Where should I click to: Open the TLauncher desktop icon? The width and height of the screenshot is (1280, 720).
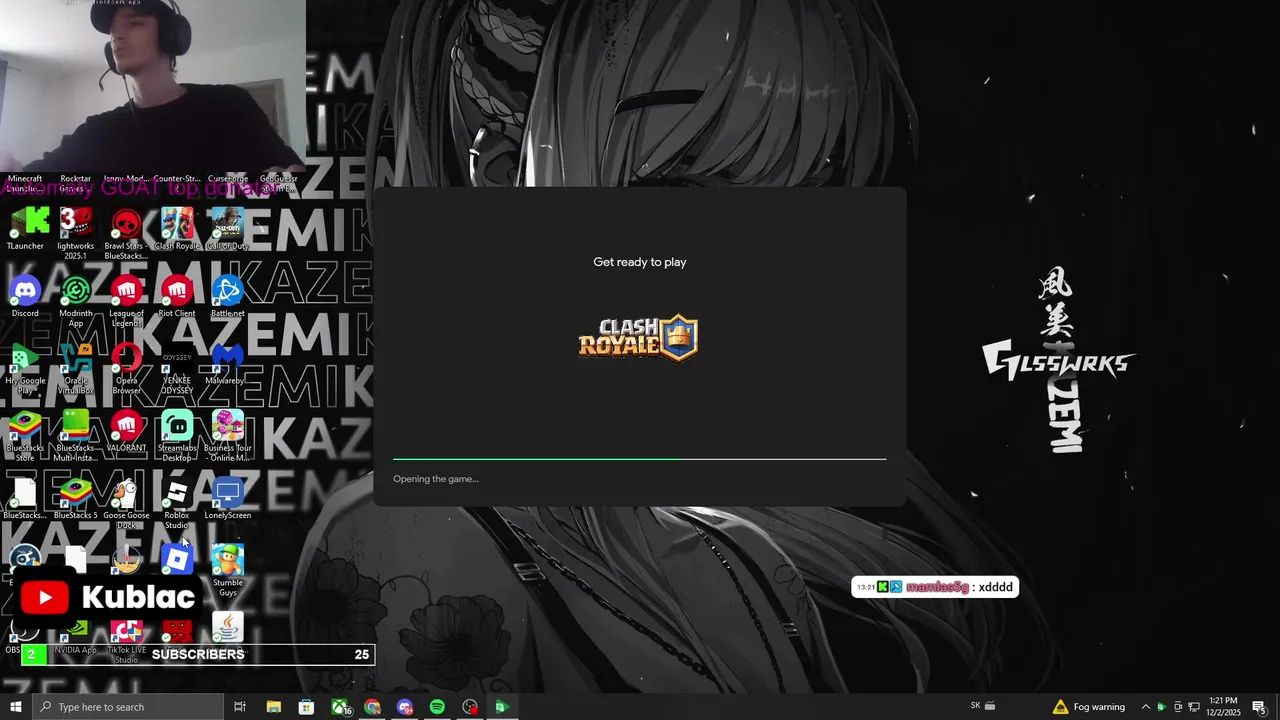point(25,228)
